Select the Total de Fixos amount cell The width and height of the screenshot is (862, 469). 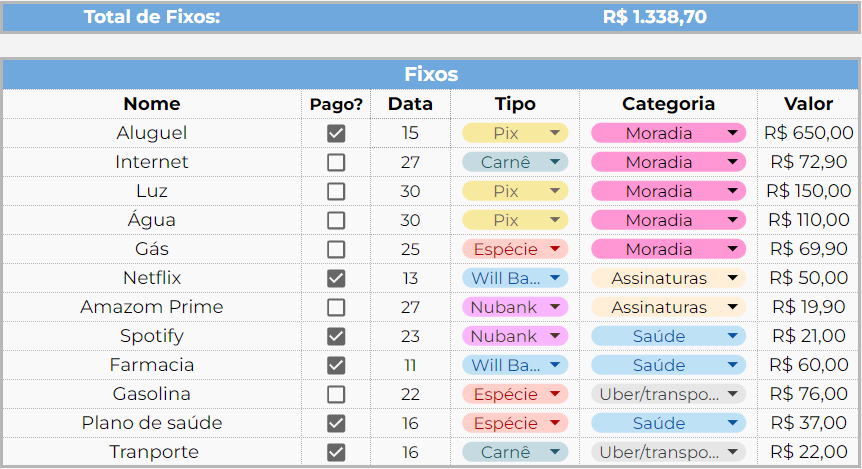[x=654, y=17]
